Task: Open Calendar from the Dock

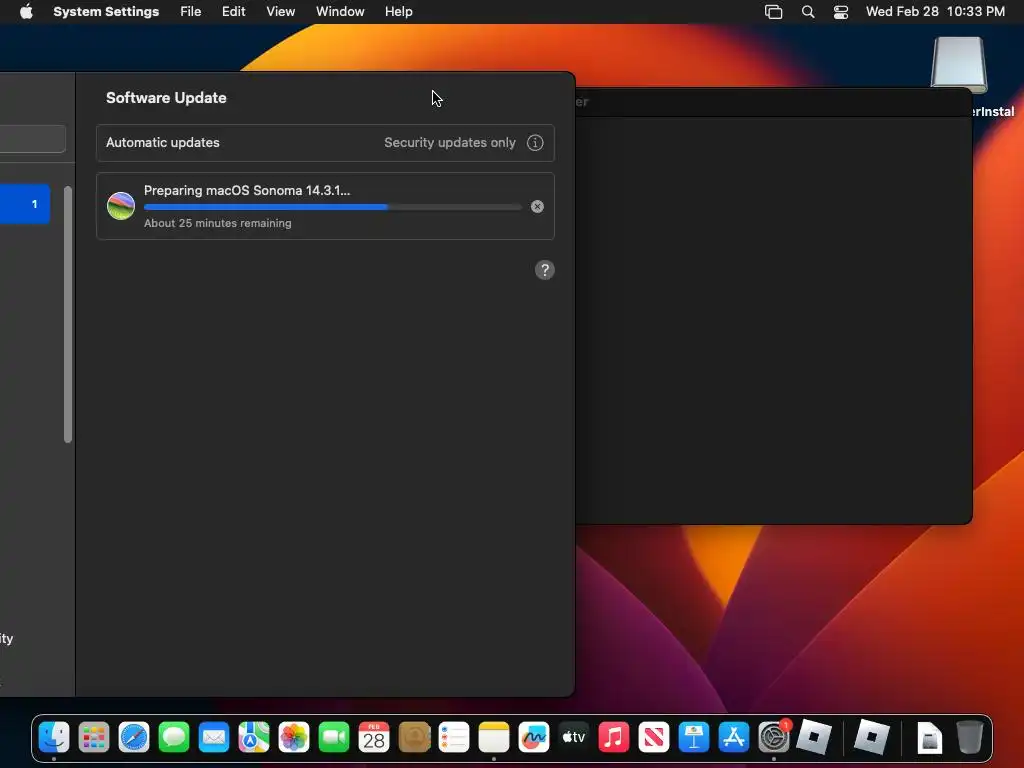Action: coord(374,738)
